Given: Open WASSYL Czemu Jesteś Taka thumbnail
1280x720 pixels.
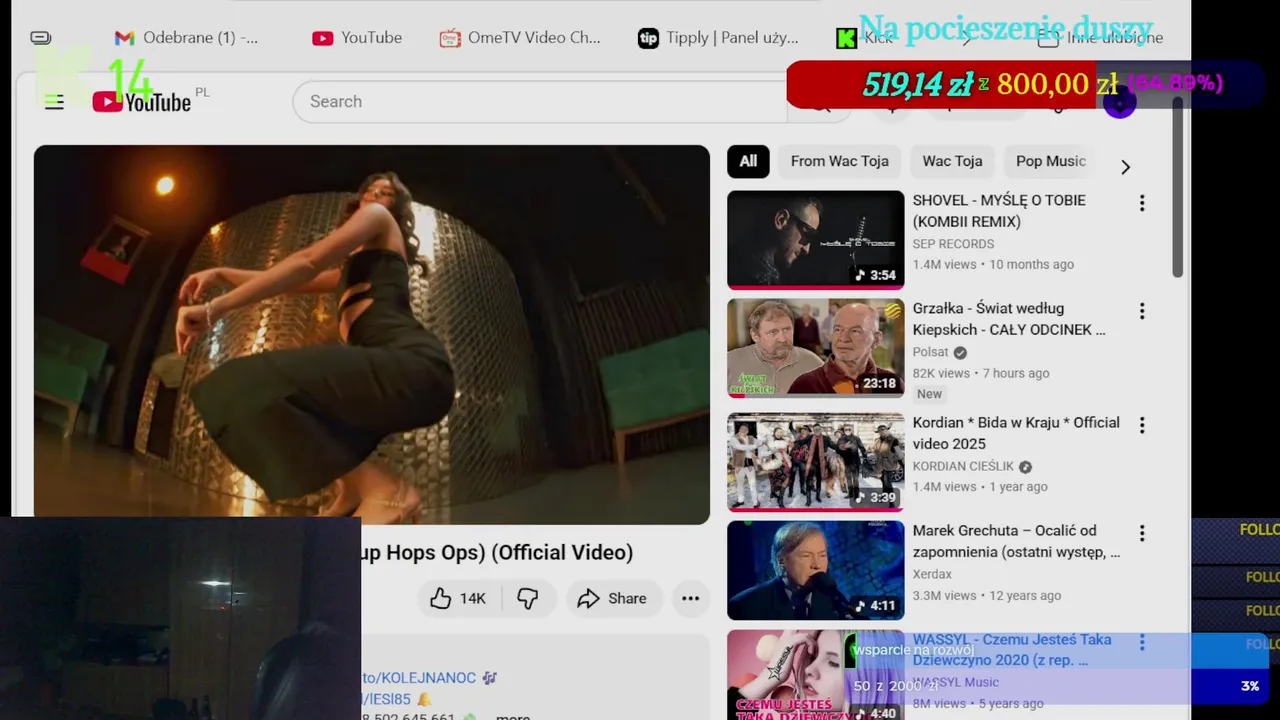Looking at the screenshot, I should pos(815,675).
